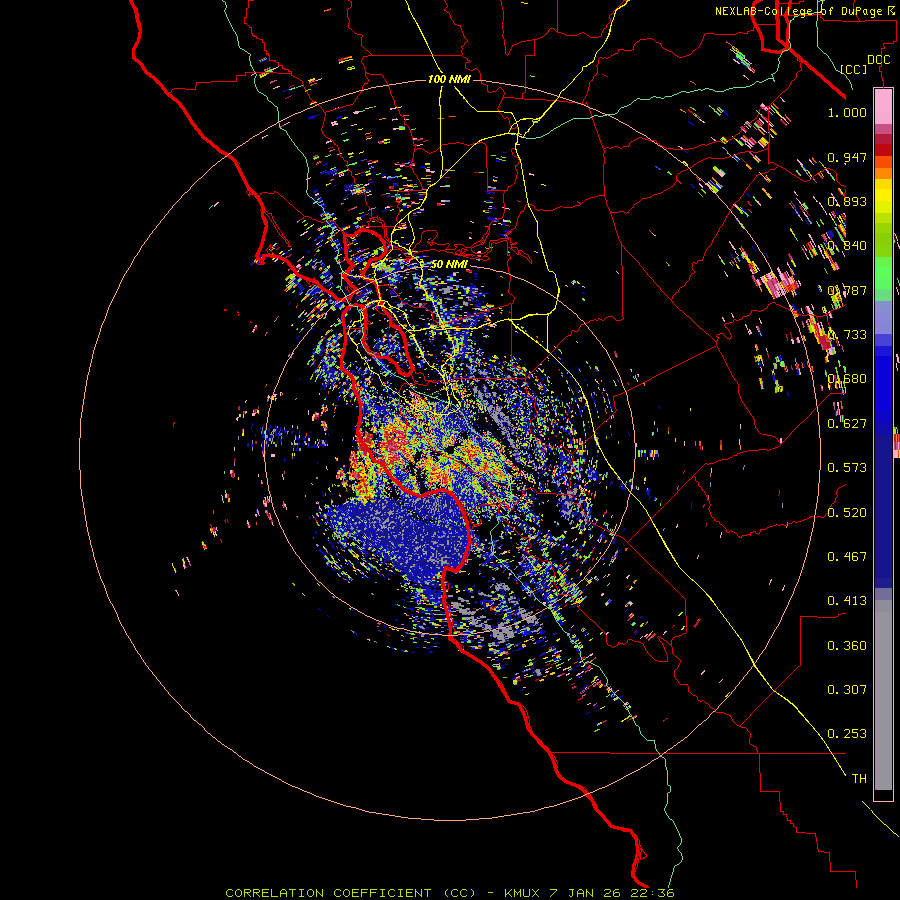The height and width of the screenshot is (900, 900).
Task: Pick the dark navy band on the color bar
Action: [883, 511]
